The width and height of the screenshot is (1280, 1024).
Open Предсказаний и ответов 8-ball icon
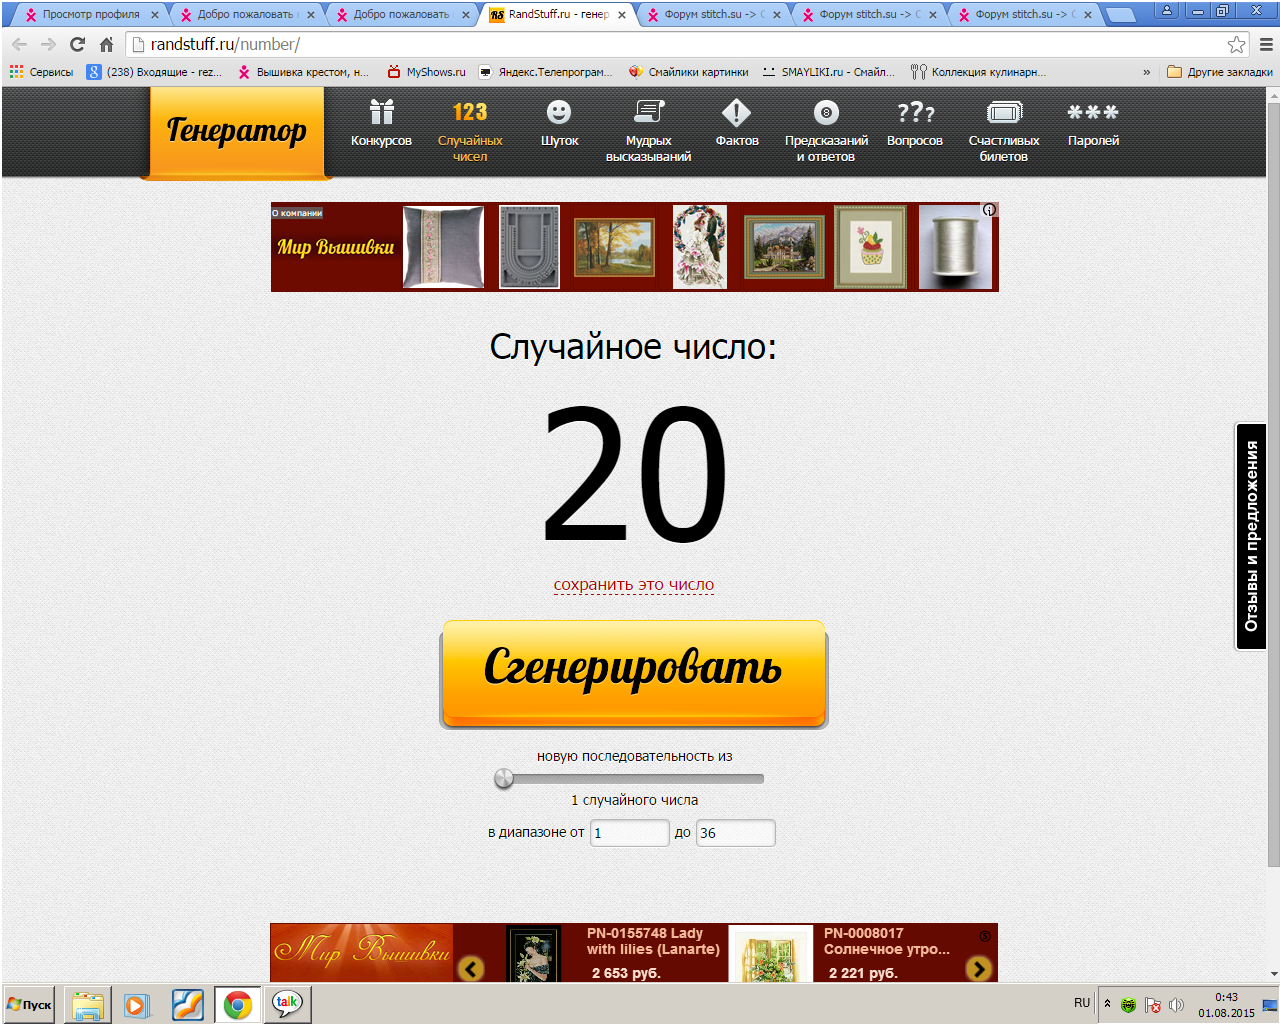click(826, 112)
